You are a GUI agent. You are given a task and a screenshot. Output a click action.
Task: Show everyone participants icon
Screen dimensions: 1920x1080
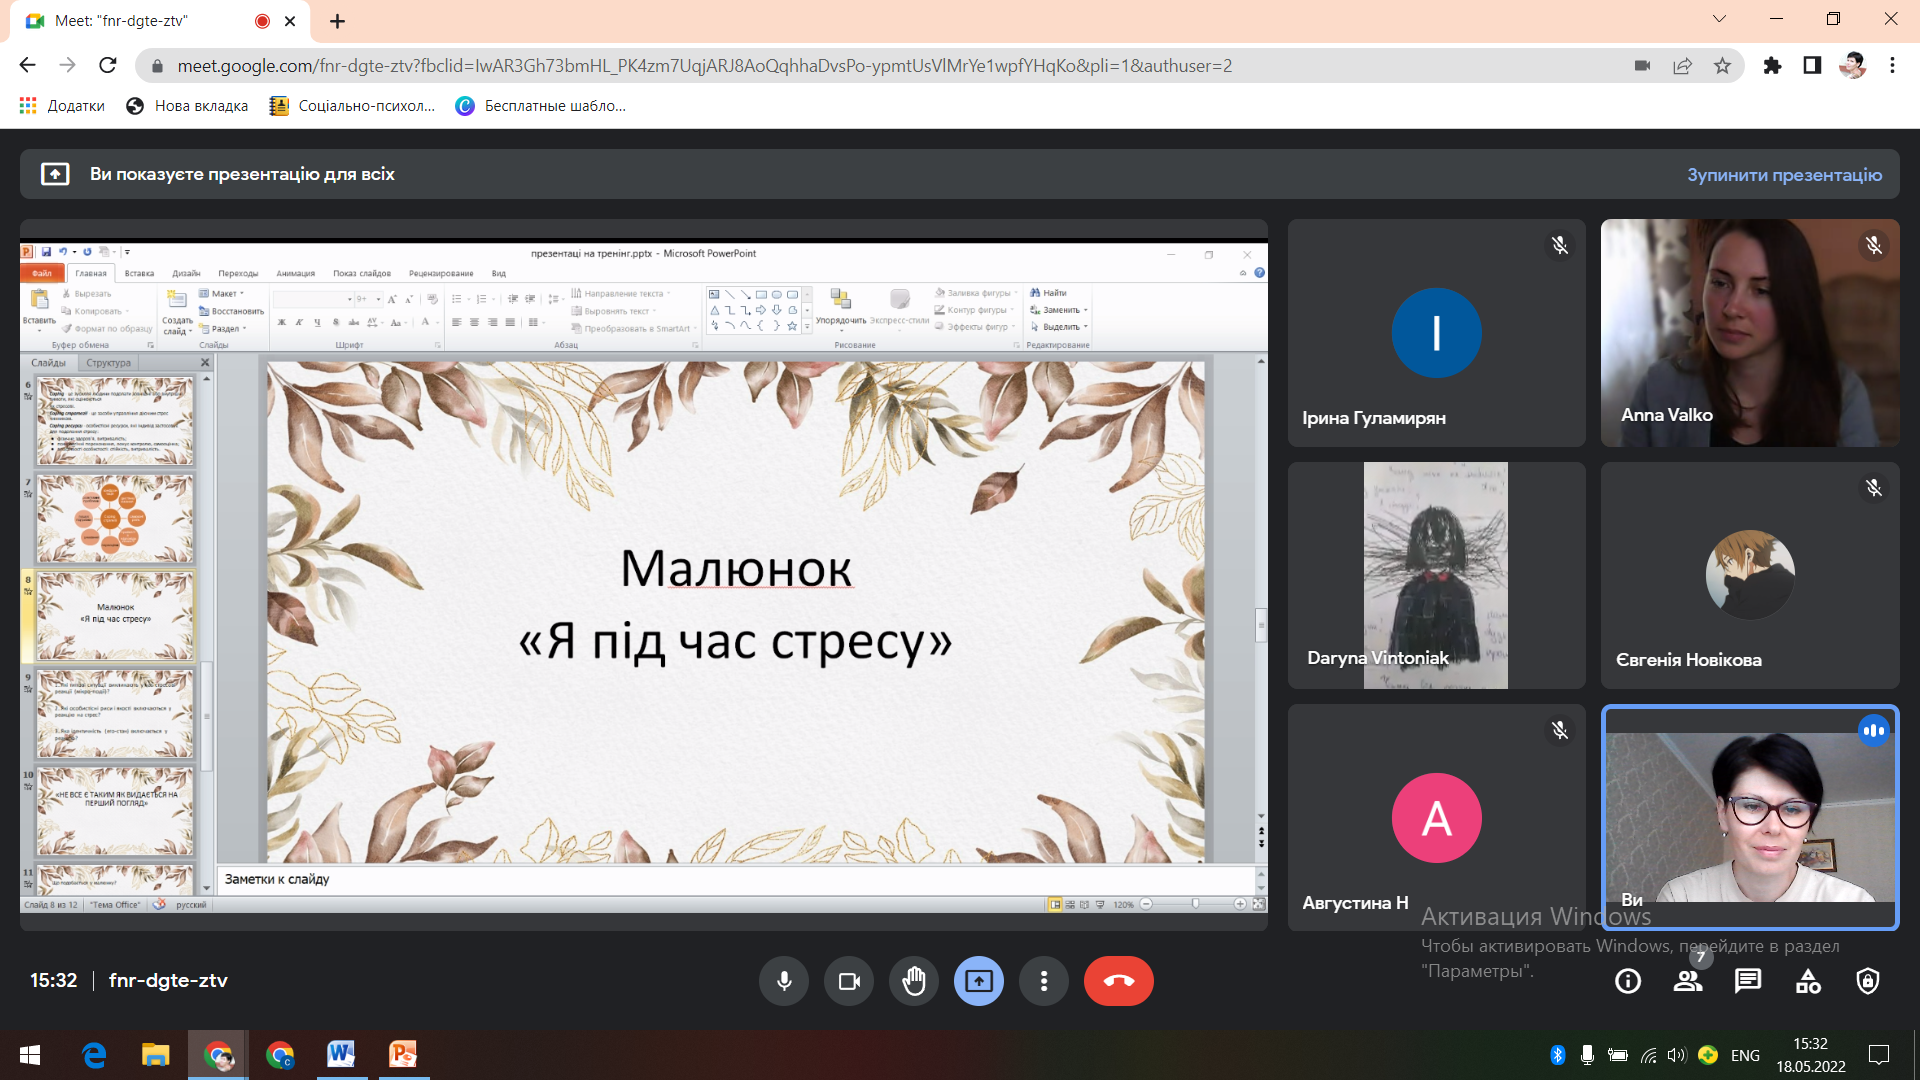(x=1688, y=981)
